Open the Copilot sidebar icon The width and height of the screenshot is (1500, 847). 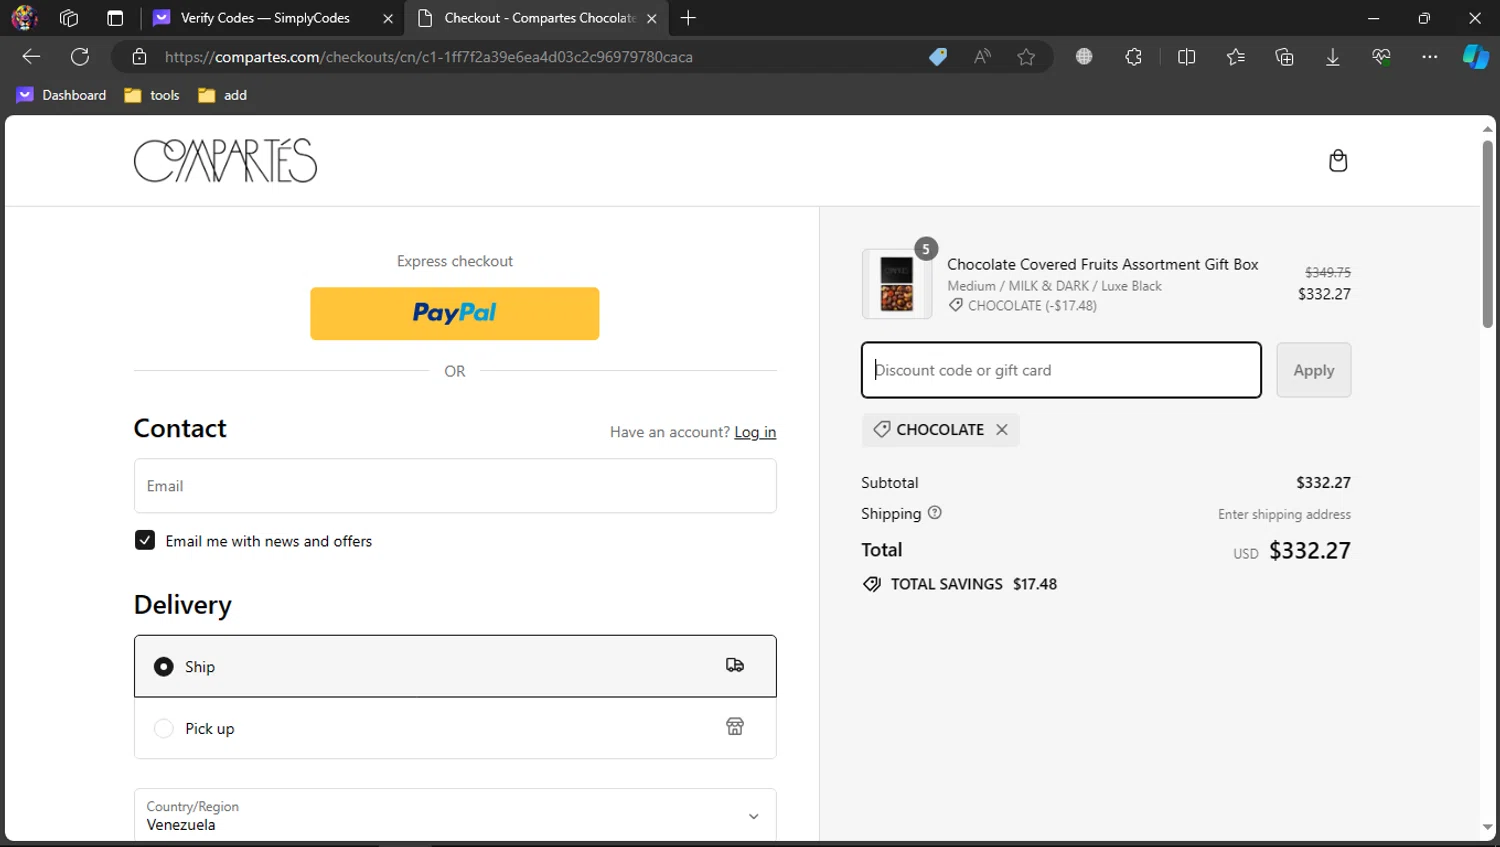(x=1476, y=57)
